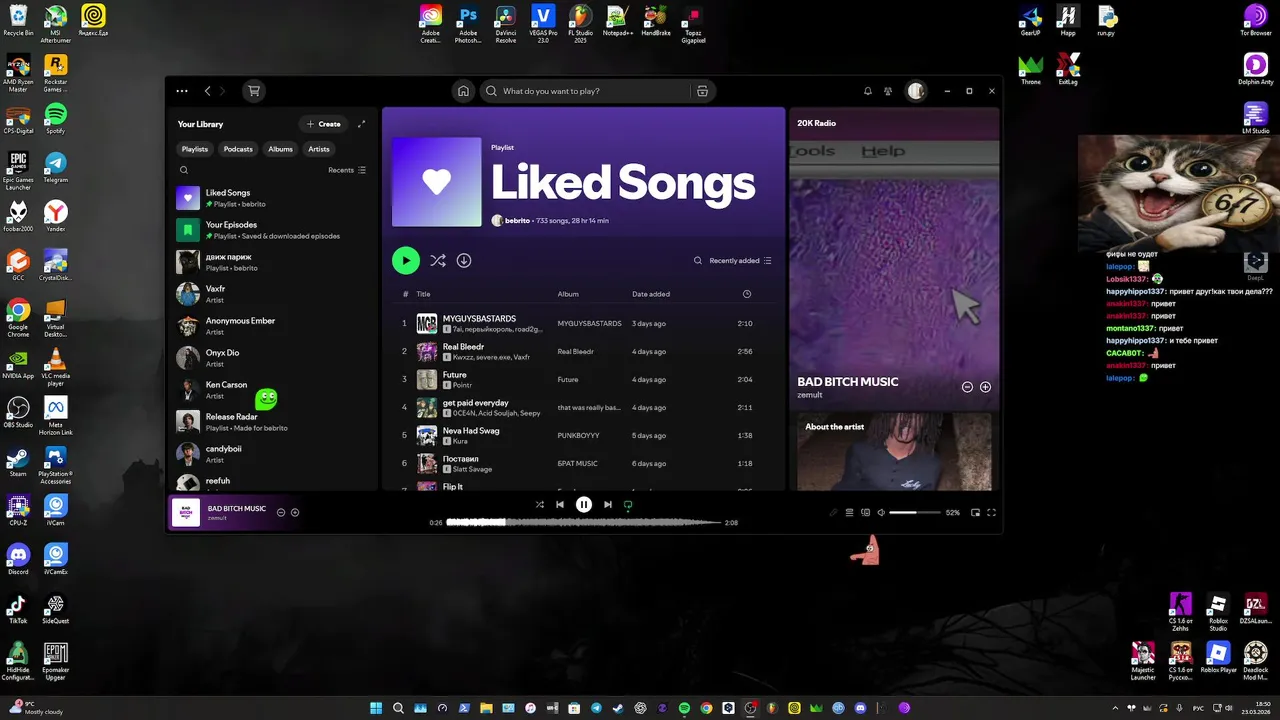Viewport: 1280px width, 720px height.
Task: Click the now-playing bar album thumbnail
Action: tap(186, 512)
